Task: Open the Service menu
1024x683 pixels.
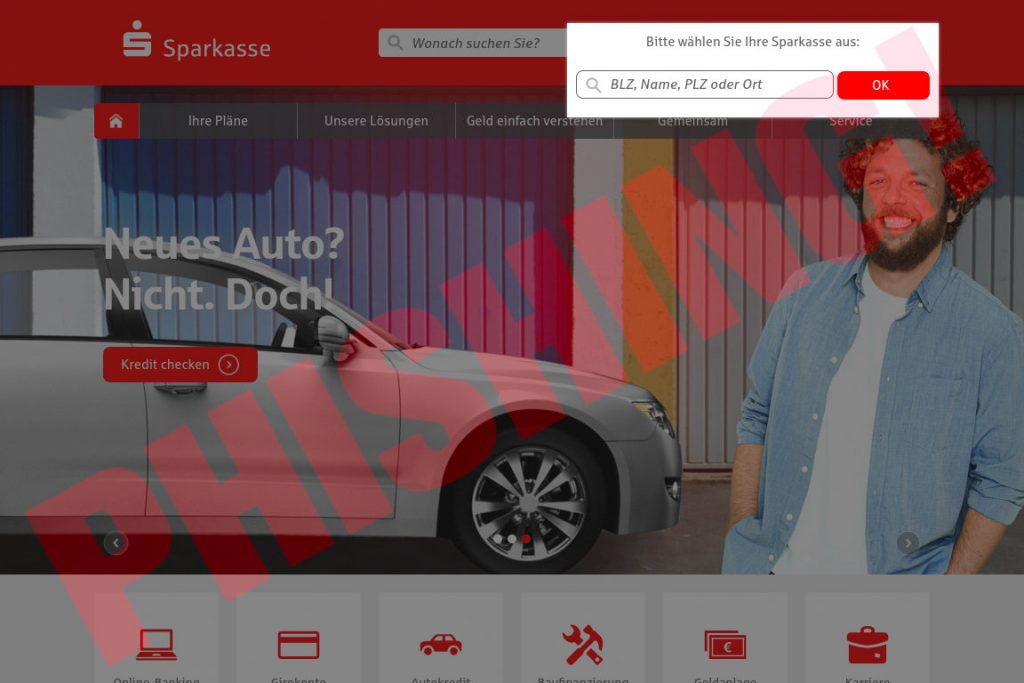Action: tap(850, 121)
